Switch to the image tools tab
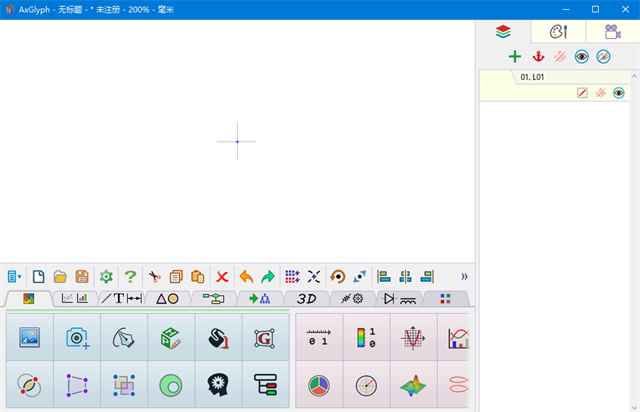The image size is (640, 412). point(29,298)
